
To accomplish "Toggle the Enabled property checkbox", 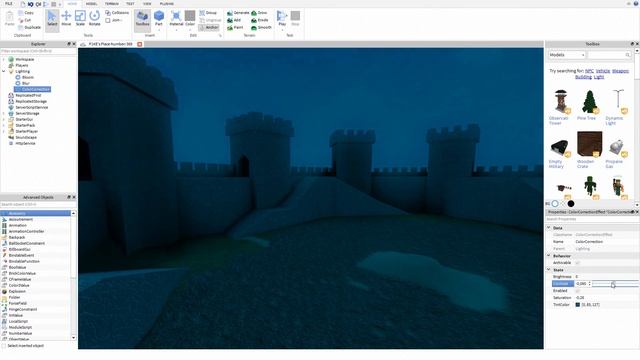I will click(x=578, y=291).
